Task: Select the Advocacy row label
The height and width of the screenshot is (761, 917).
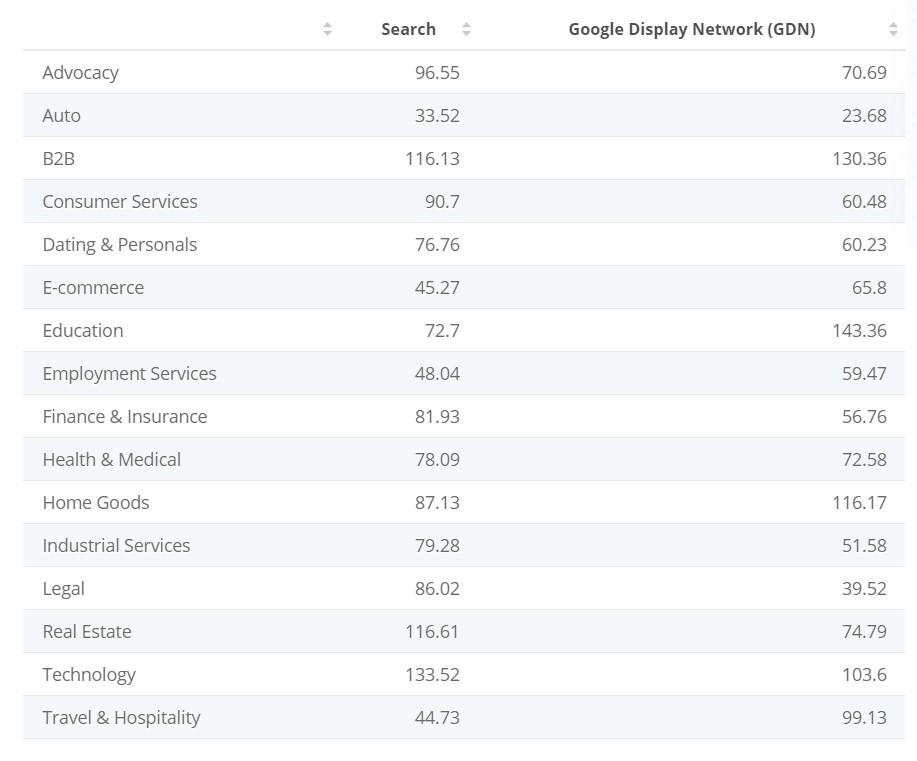Action: [81, 73]
